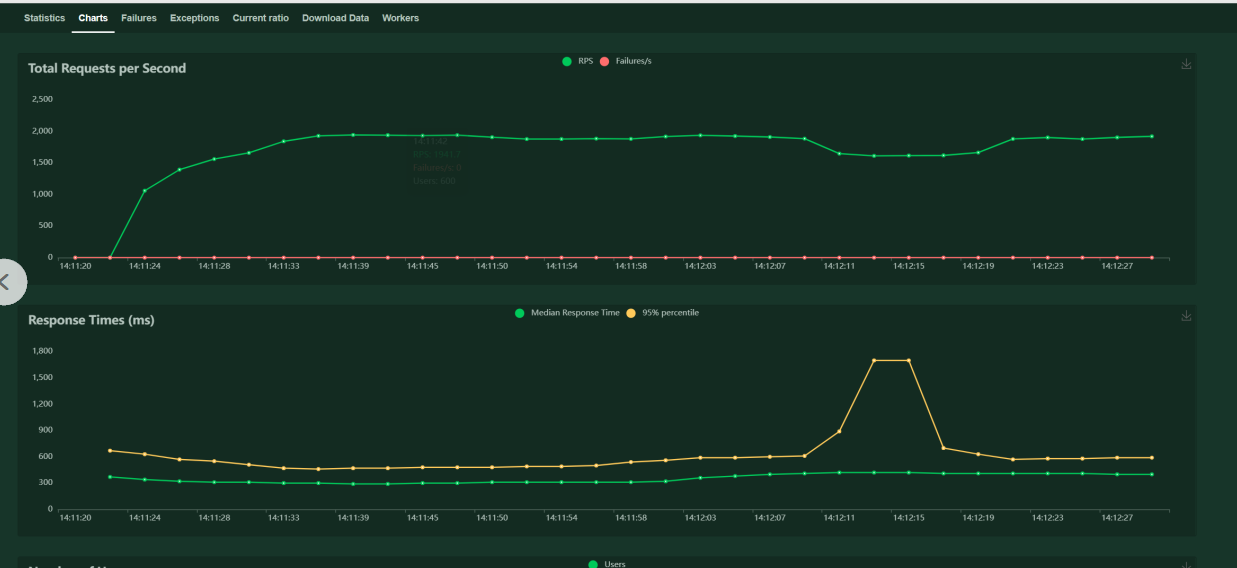
Task: Click the 900 y-axis label
Action: (44, 430)
